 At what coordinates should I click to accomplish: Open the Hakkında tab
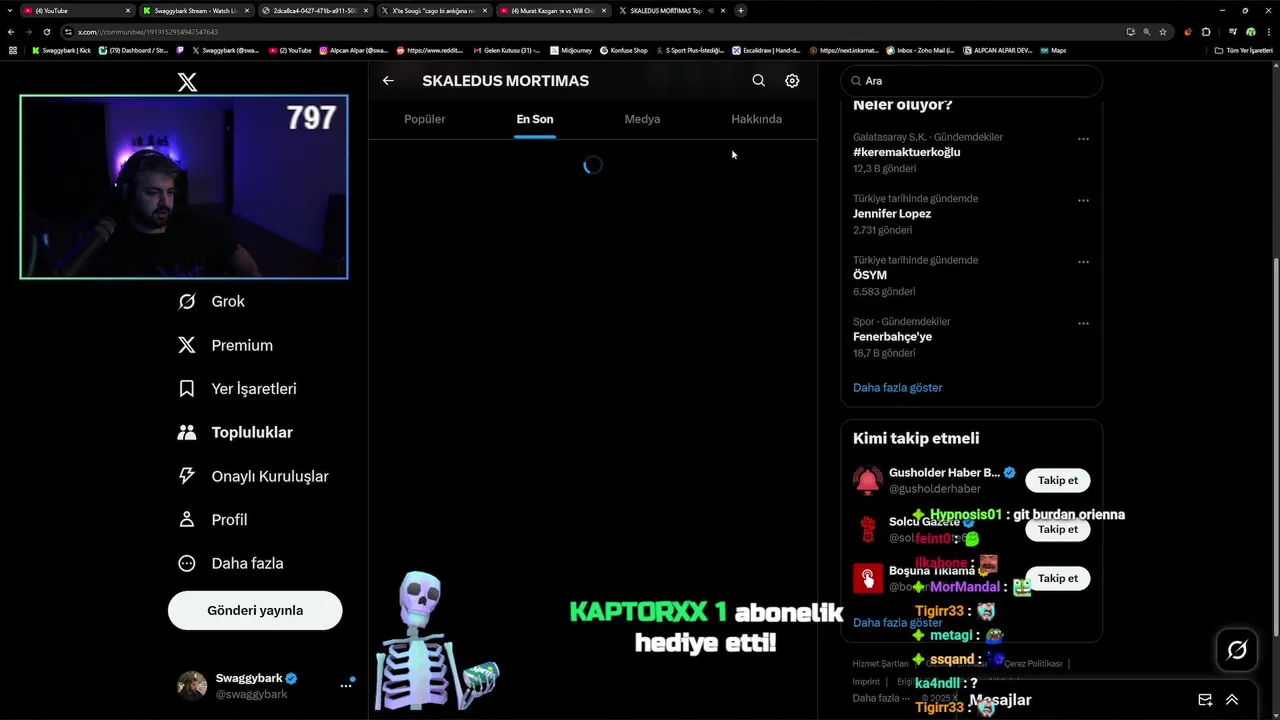pos(756,119)
